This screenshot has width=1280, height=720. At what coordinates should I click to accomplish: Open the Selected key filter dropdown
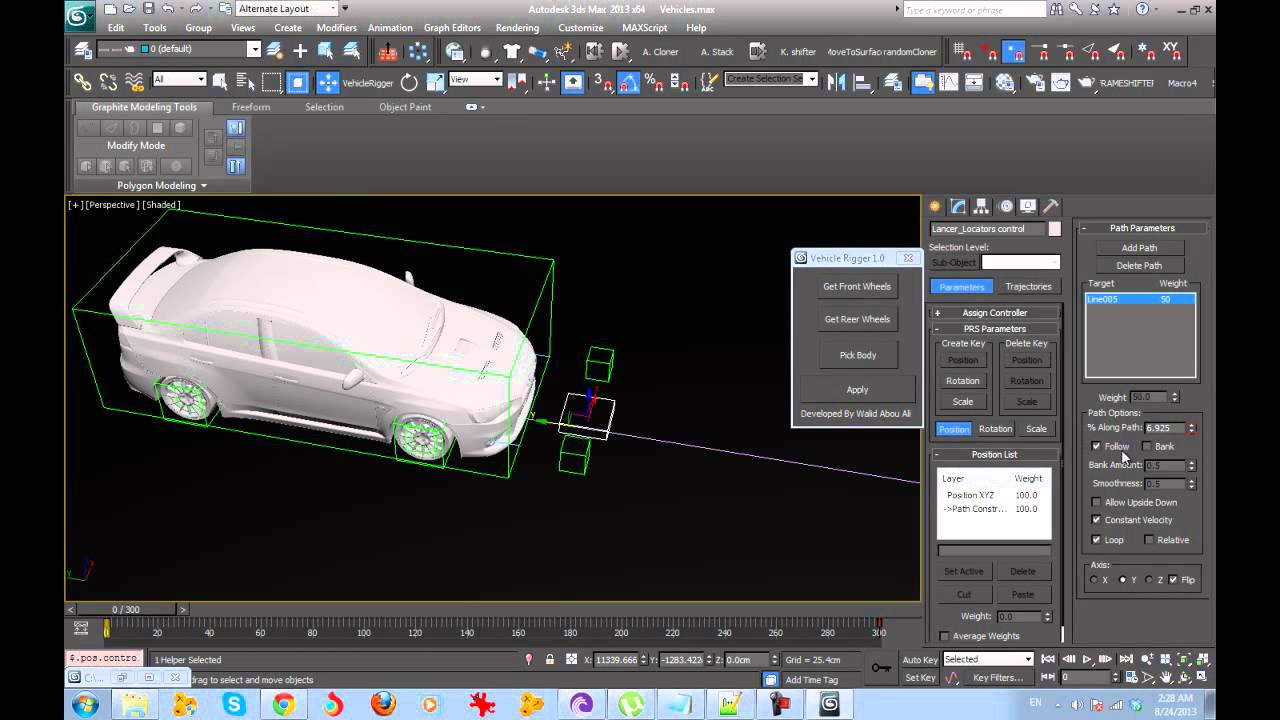pos(987,659)
